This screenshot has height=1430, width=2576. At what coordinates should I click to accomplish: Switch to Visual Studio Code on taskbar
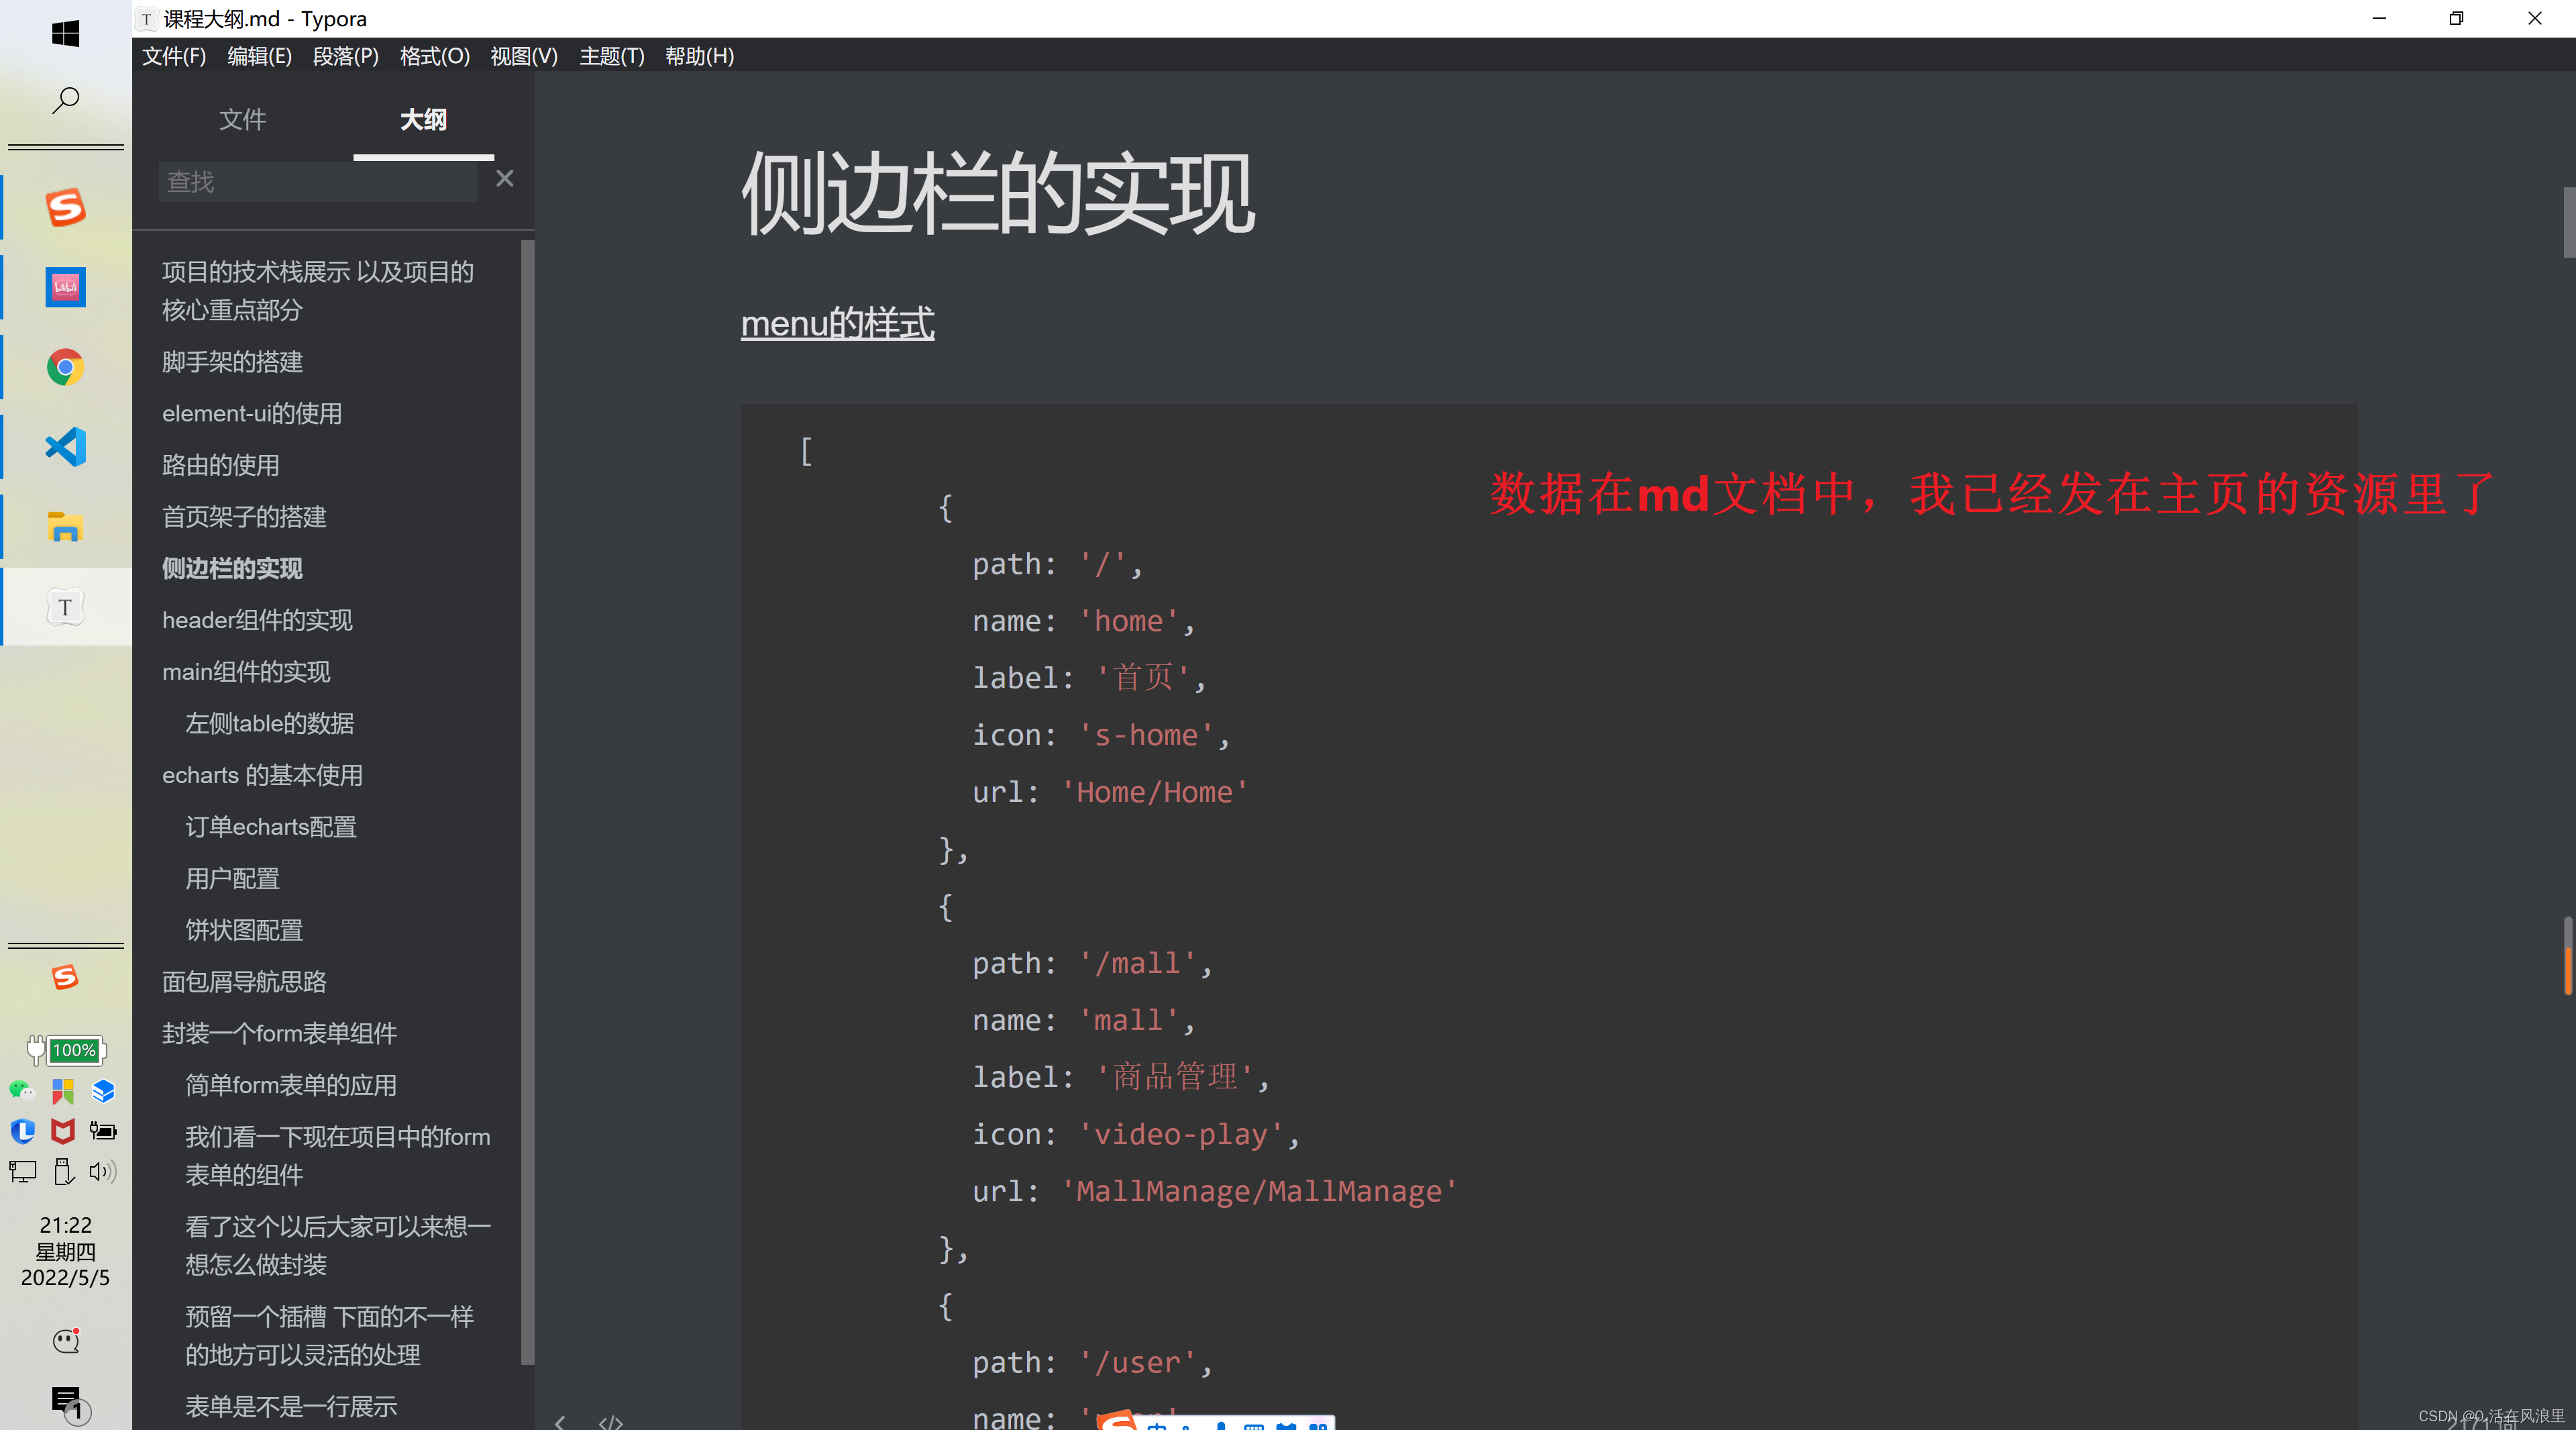coord(65,447)
